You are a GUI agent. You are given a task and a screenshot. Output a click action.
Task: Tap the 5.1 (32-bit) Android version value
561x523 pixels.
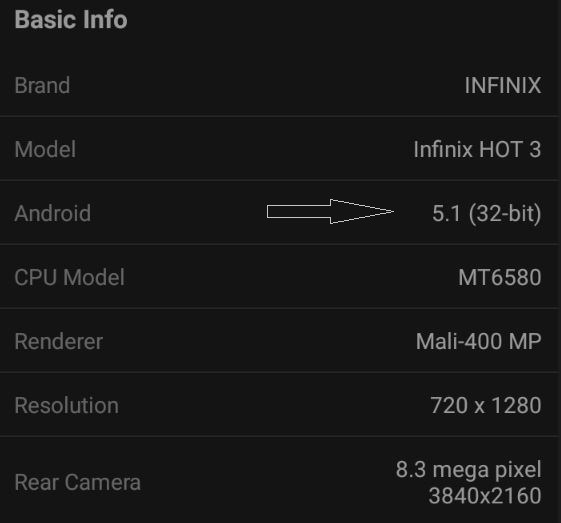[487, 214]
